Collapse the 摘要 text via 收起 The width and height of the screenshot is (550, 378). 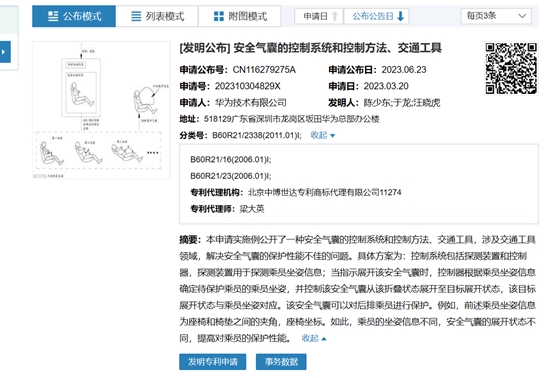[x=314, y=338]
